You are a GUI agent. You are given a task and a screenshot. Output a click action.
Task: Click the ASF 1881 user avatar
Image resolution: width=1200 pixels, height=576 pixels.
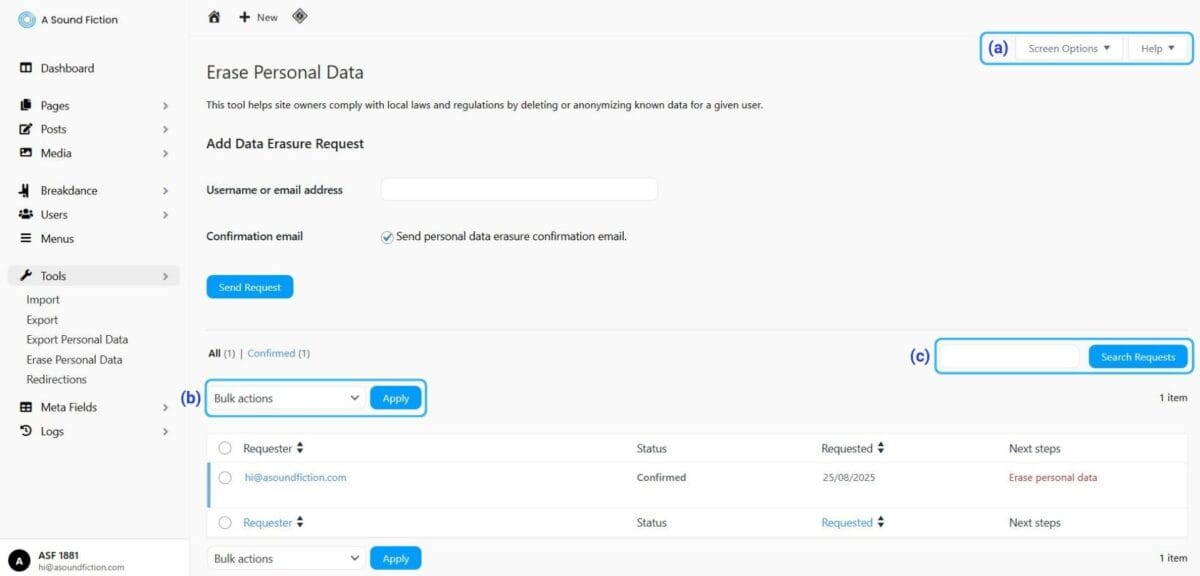coord(19,561)
